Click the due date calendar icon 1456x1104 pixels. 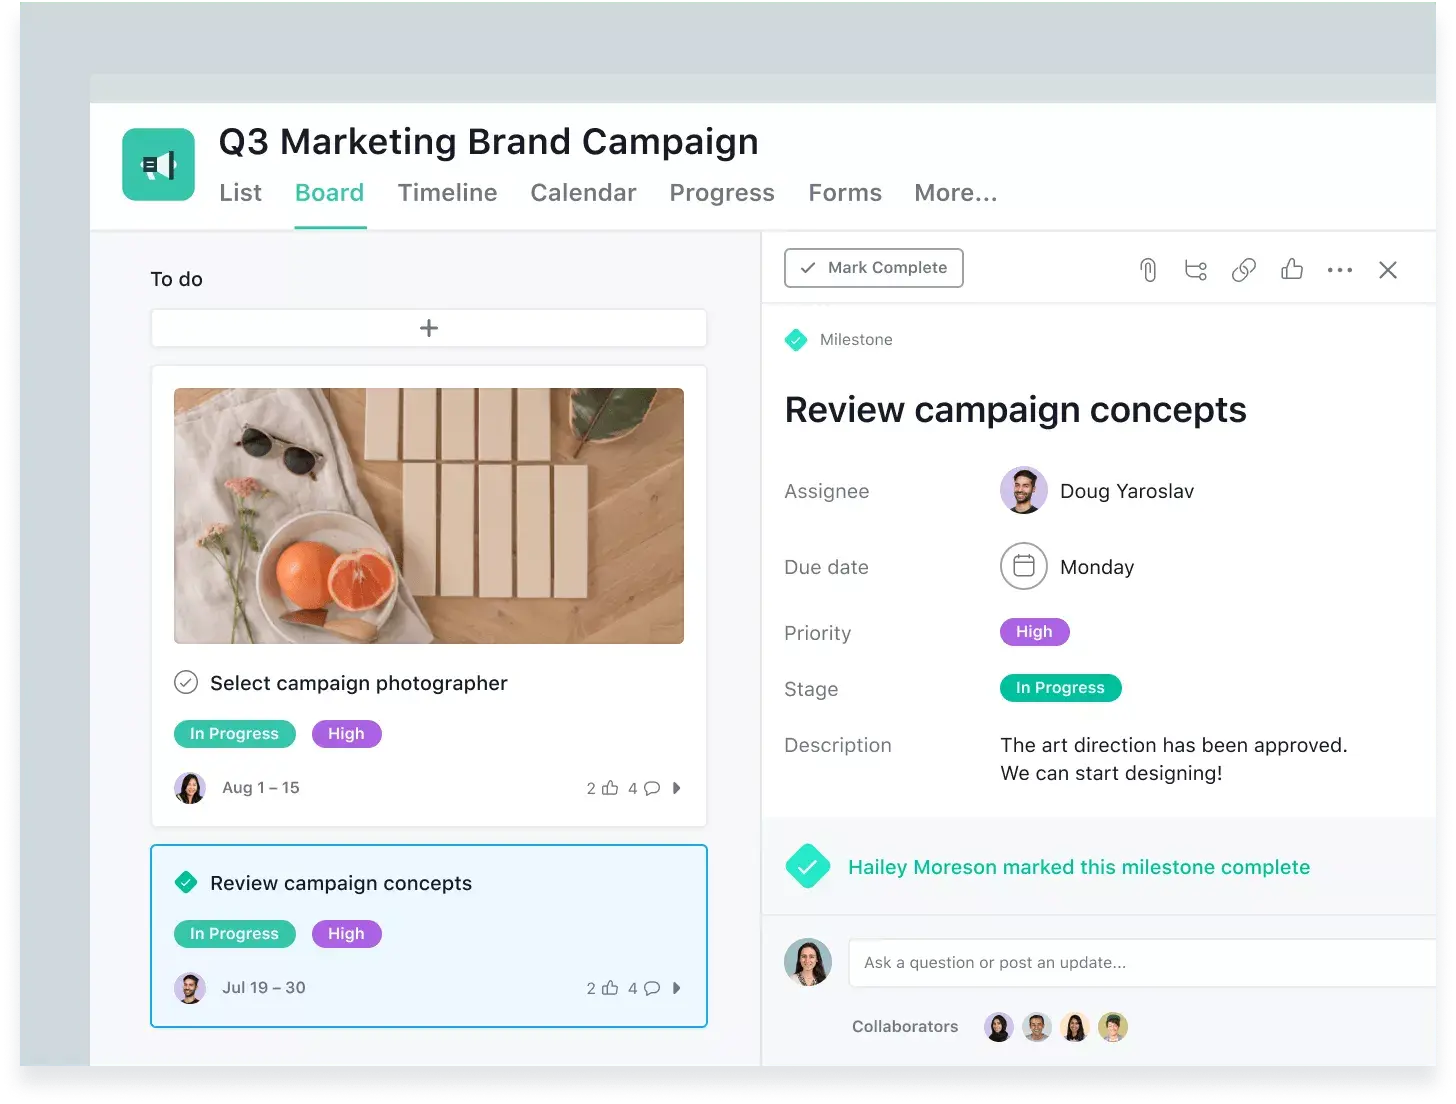click(x=1023, y=567)
